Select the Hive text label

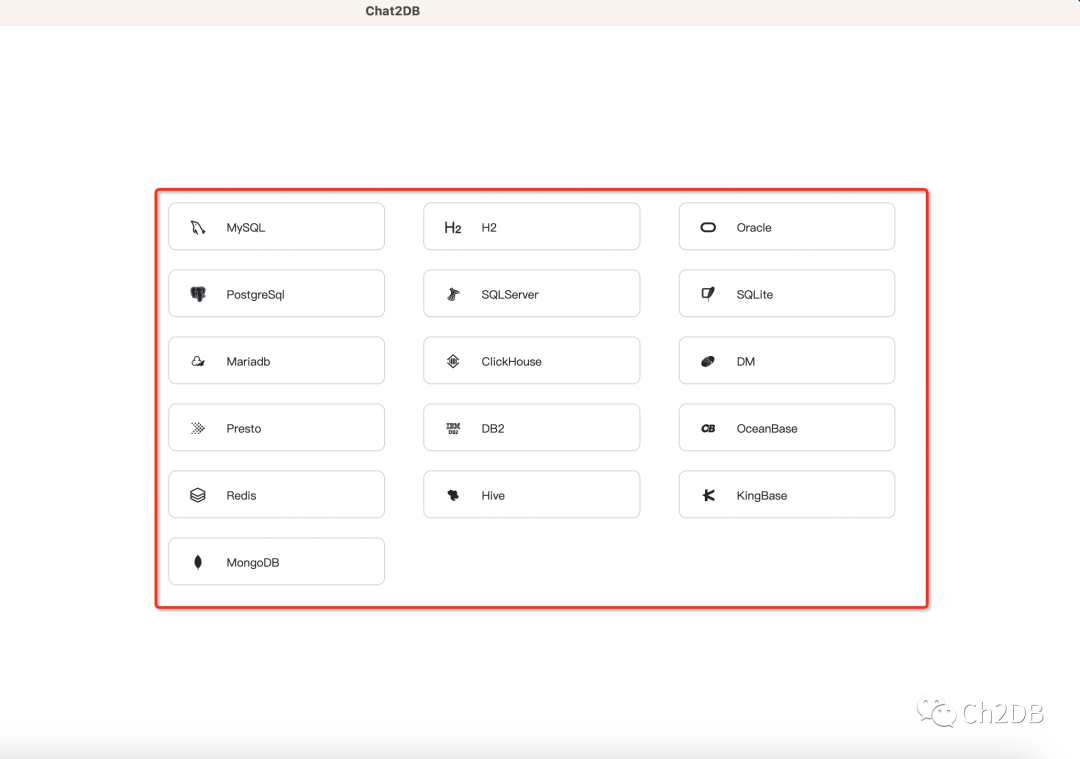[492, 495]
